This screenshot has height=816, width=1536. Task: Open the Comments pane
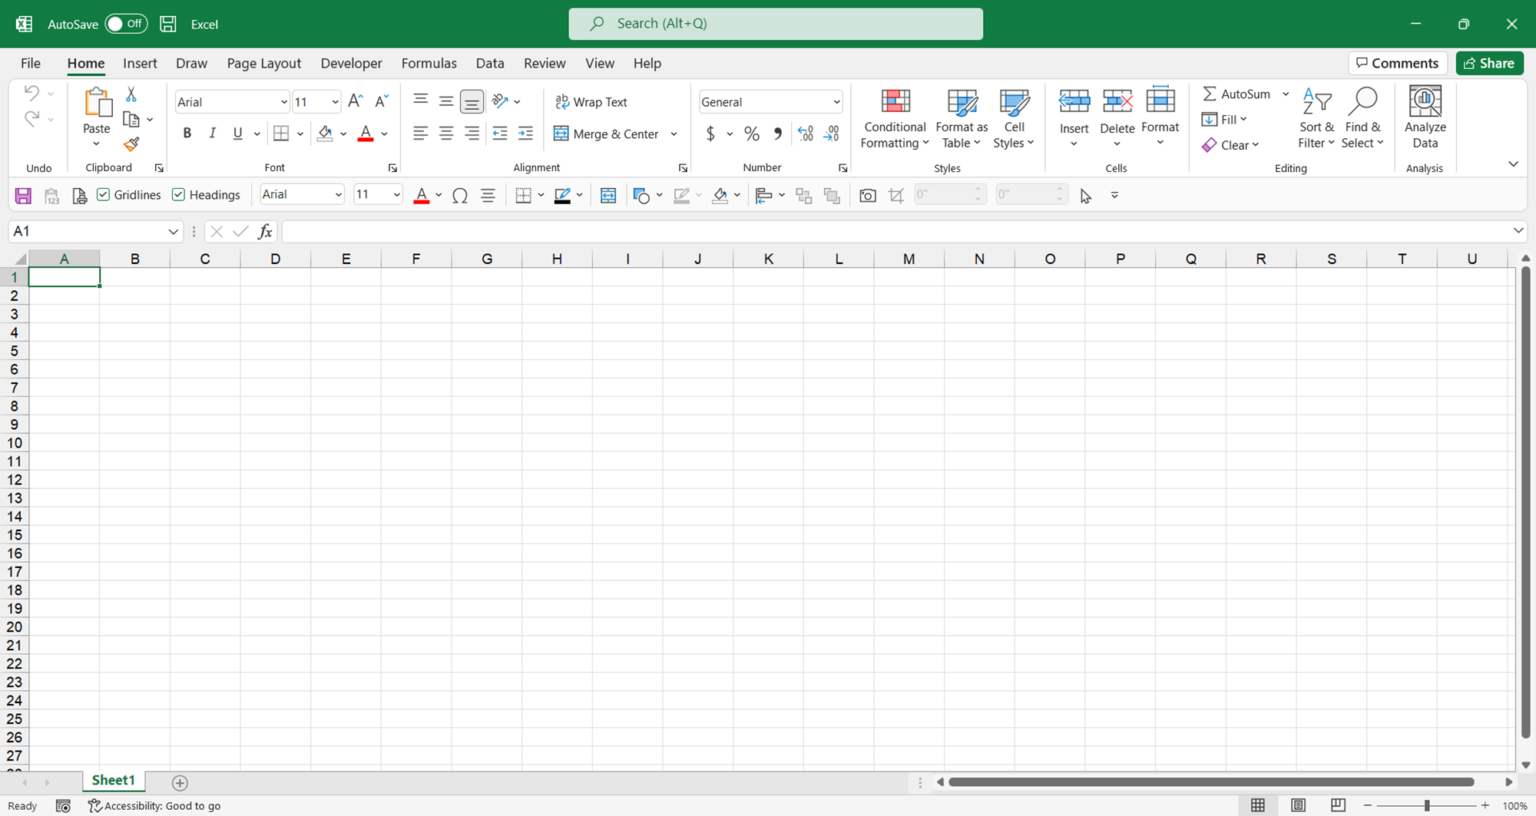(1397, 62)
